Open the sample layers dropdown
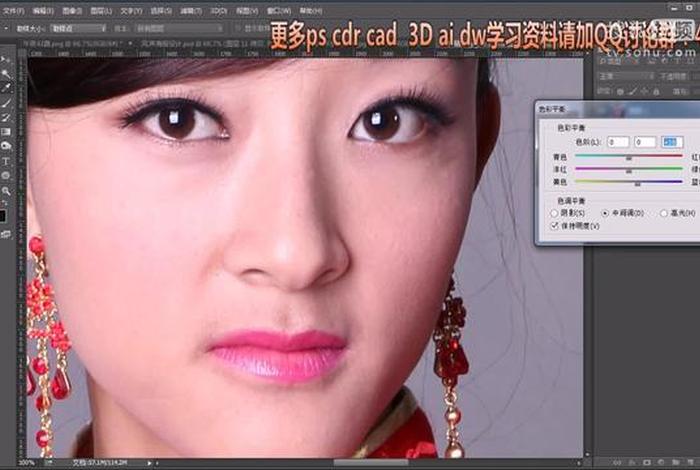Image resolution: width=700 pixels, height=470 pixels. pyautogui.click(x=179, y=28)
